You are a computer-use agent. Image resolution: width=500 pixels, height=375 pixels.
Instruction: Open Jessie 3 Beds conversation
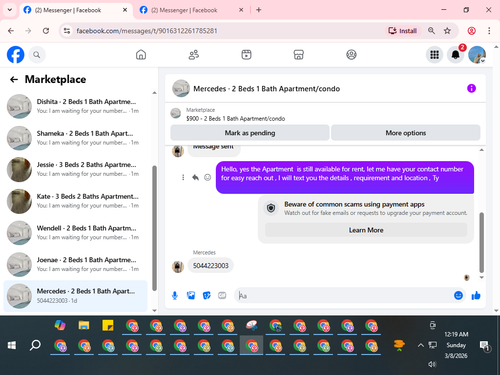click(x=75, y=169)
